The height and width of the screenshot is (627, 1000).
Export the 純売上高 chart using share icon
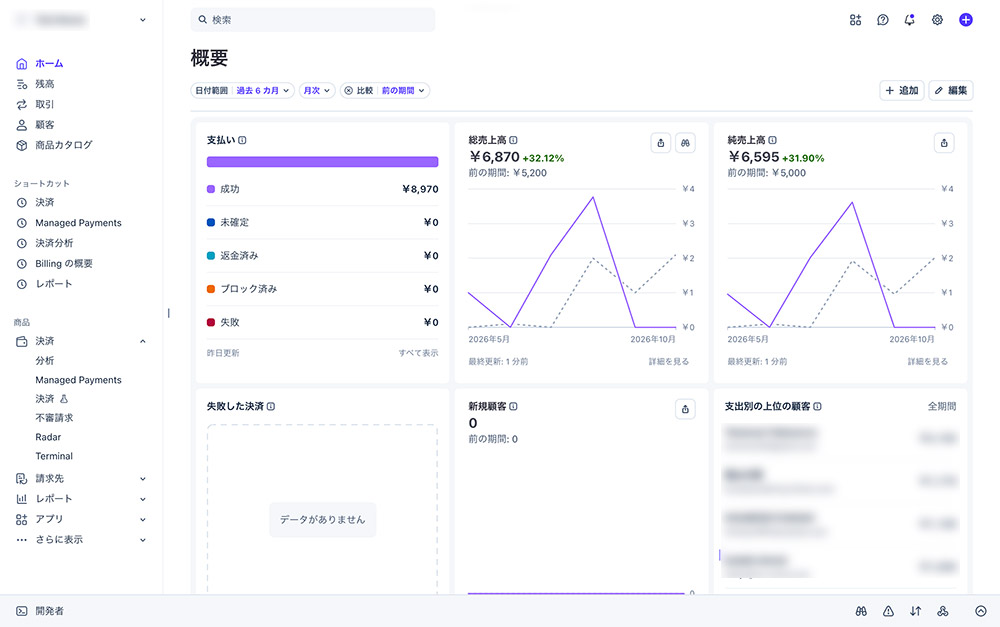coord(944,143)
